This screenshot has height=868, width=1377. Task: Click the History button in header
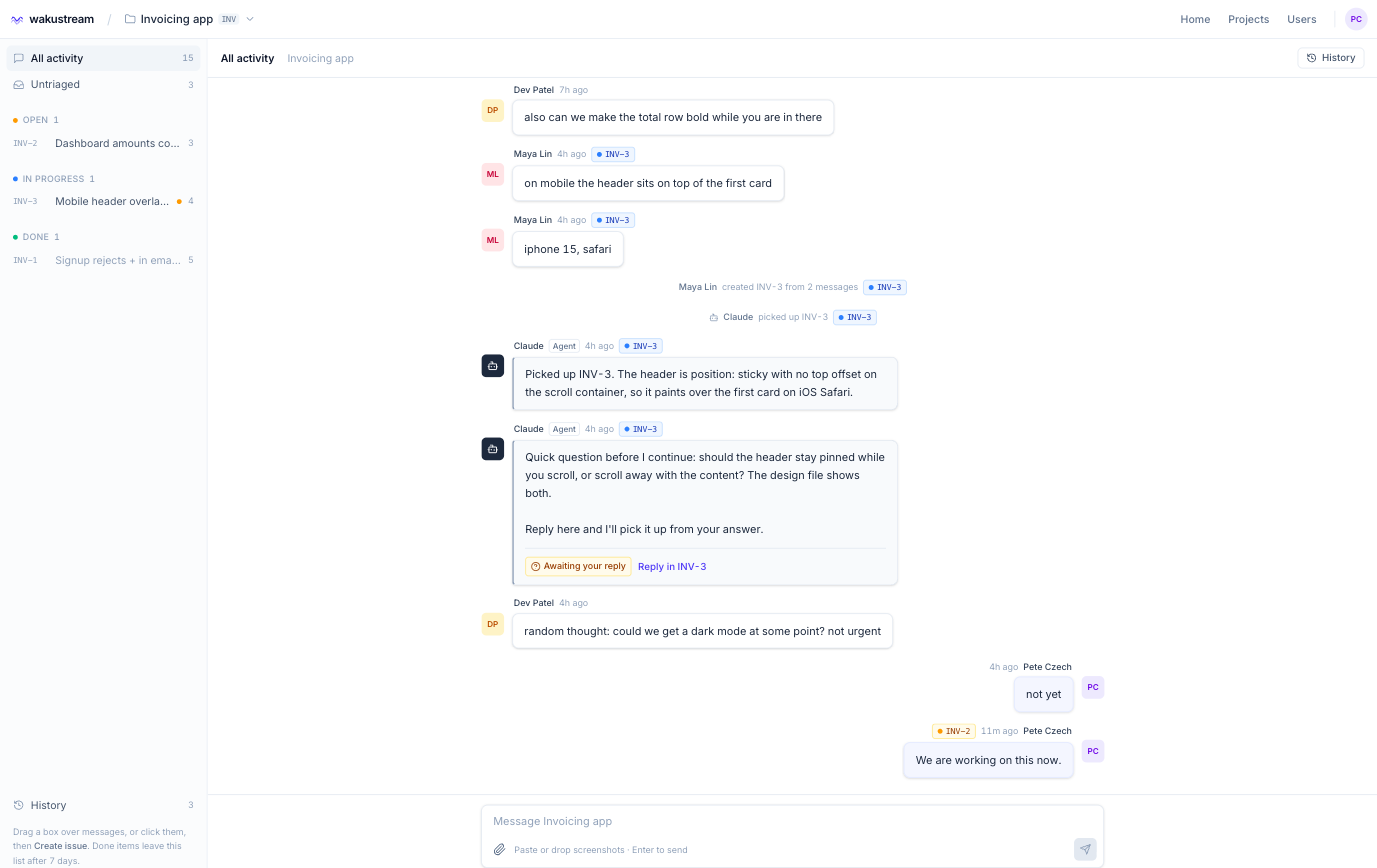[x=1331, y=58]
